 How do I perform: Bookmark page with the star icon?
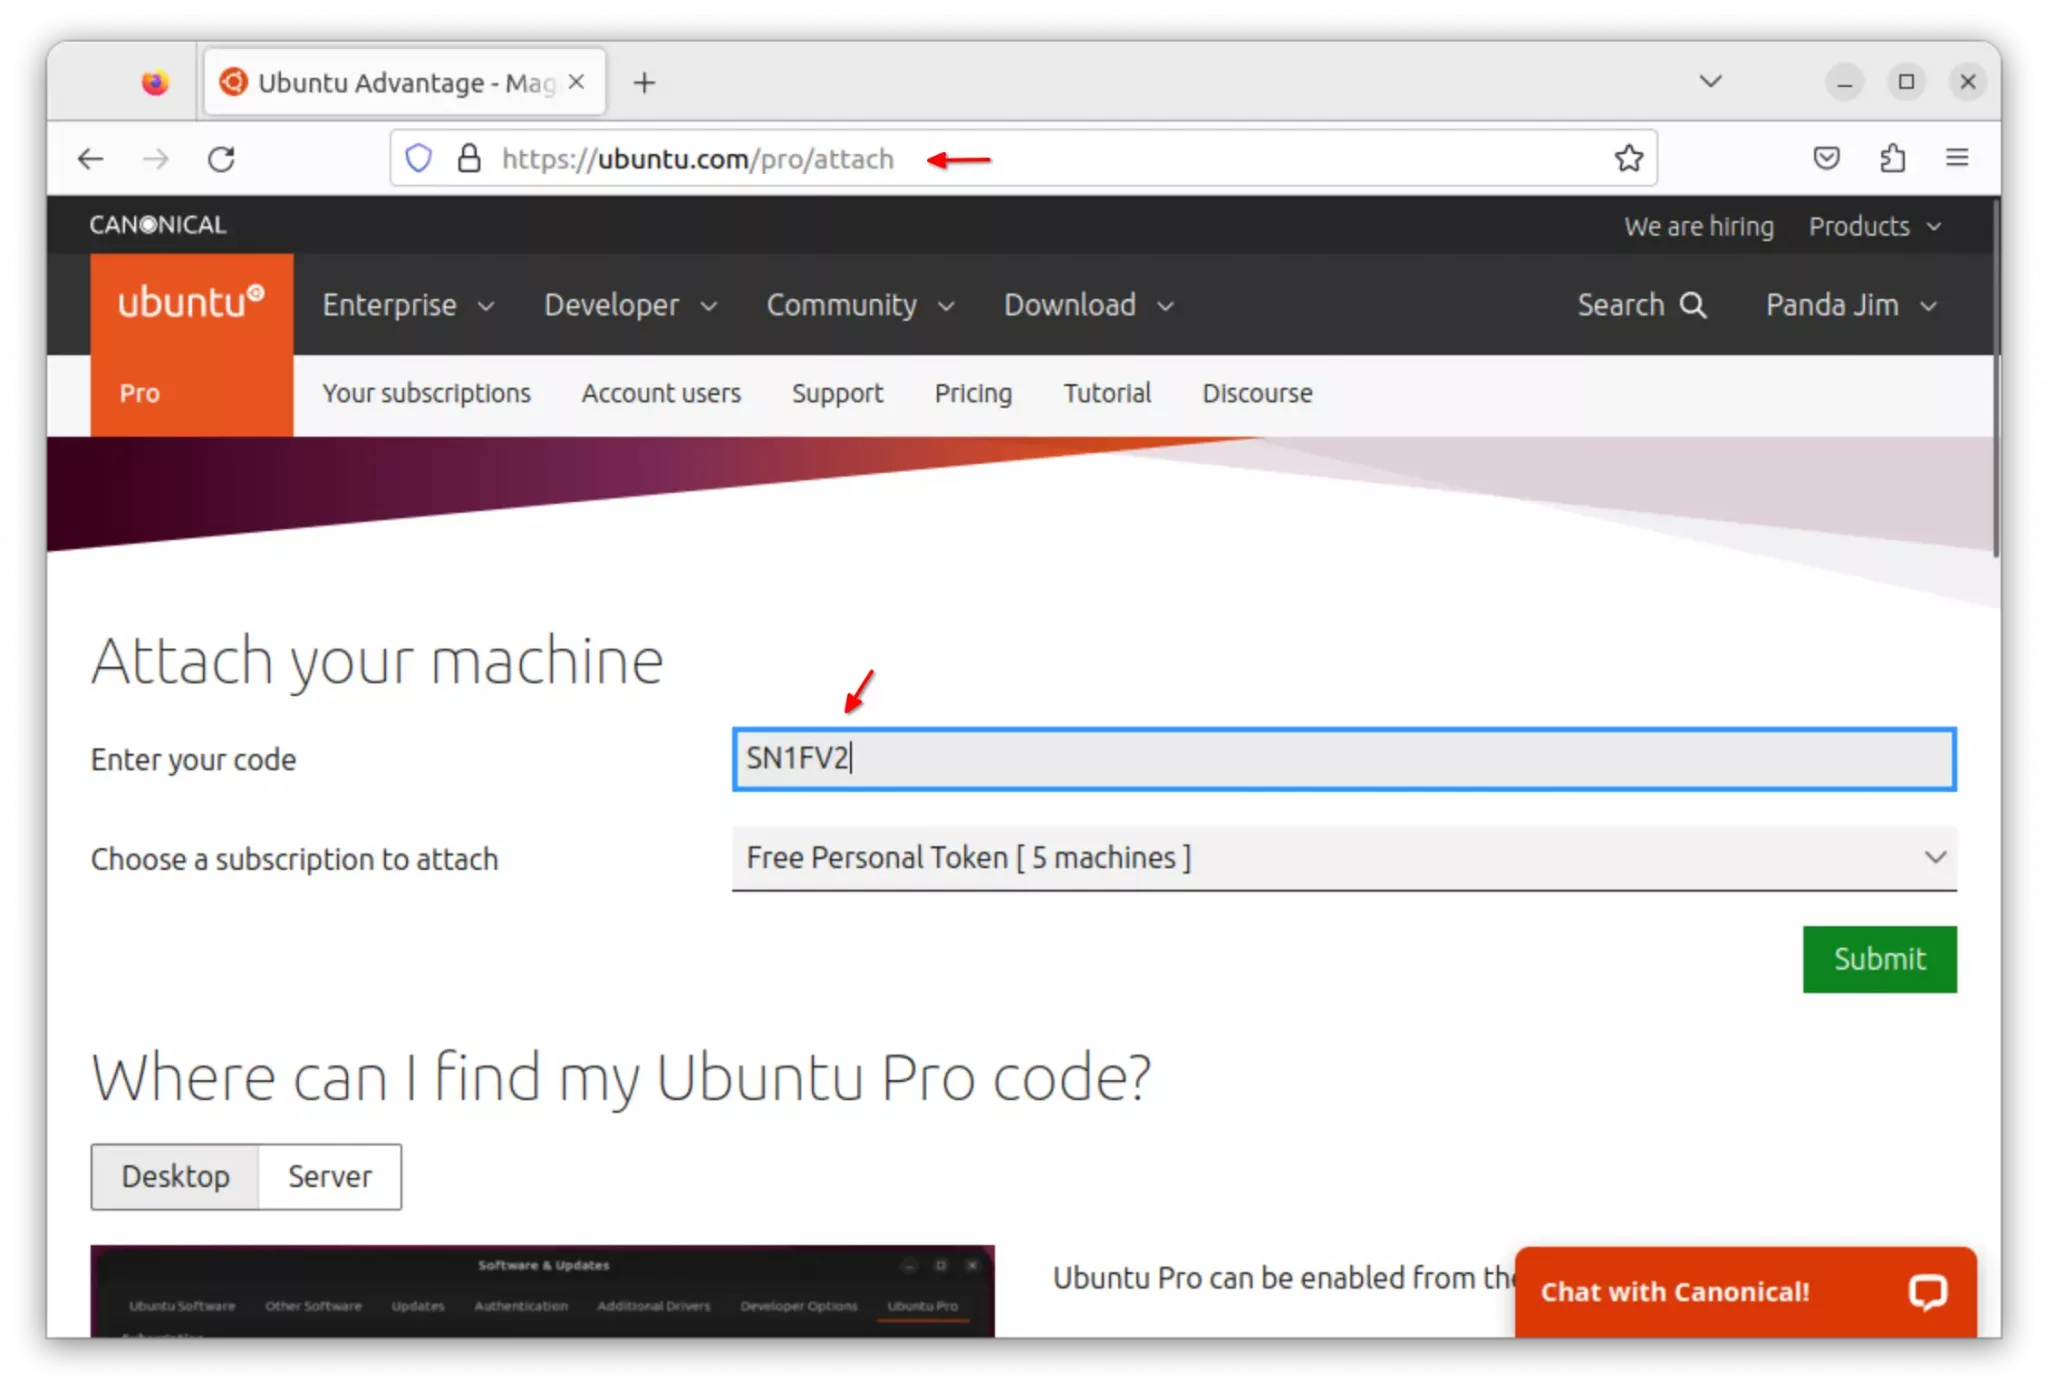[1628, 158]
